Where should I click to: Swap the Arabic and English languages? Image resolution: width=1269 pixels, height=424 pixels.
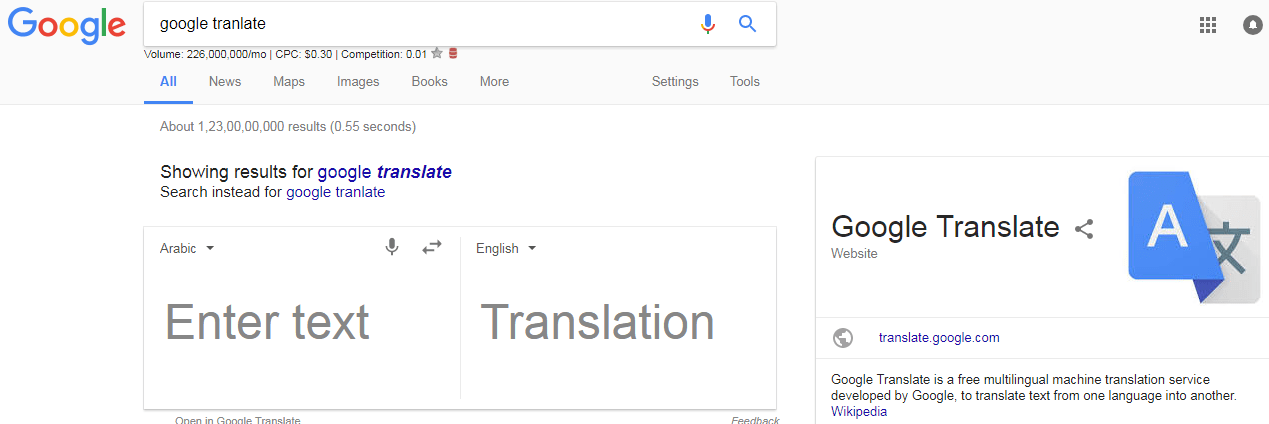[x=432, y=247]
